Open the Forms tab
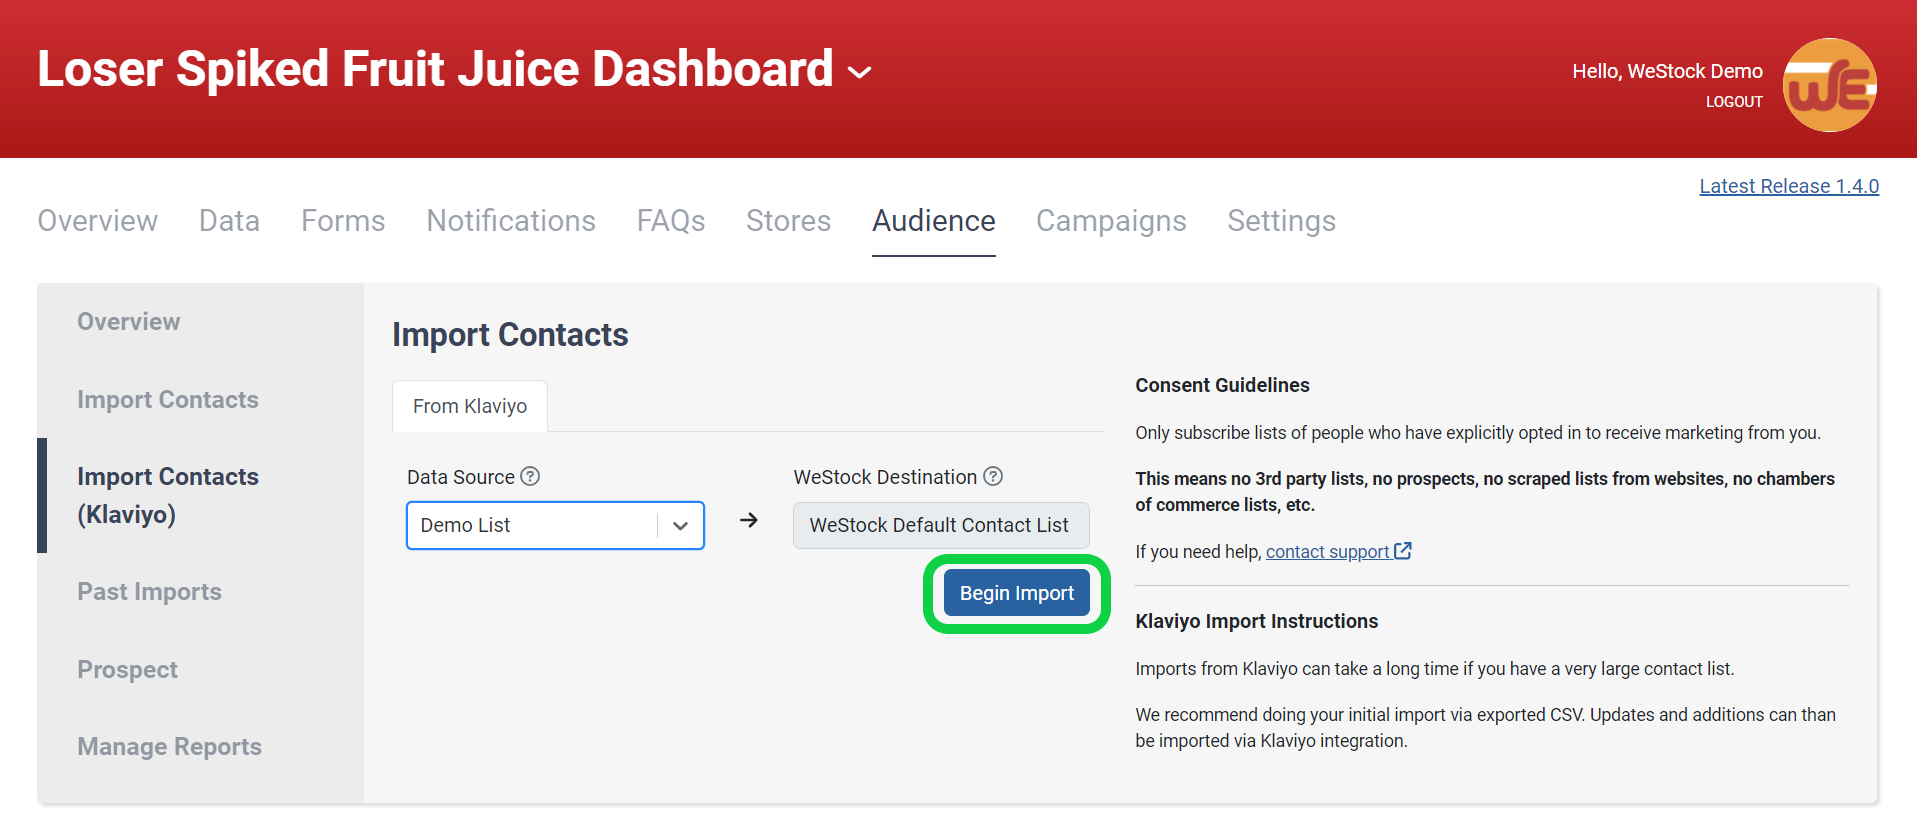 (343, 221)
